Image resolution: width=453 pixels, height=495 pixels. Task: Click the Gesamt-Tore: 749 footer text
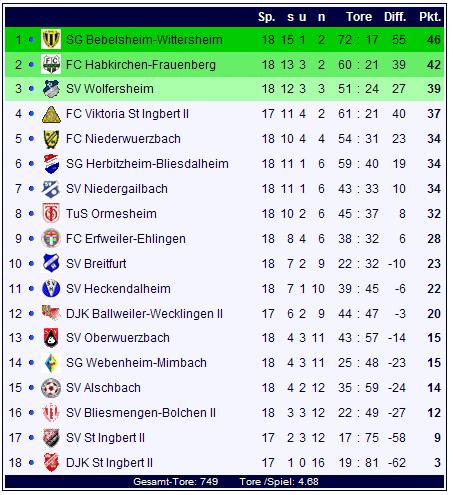point(175,482)
